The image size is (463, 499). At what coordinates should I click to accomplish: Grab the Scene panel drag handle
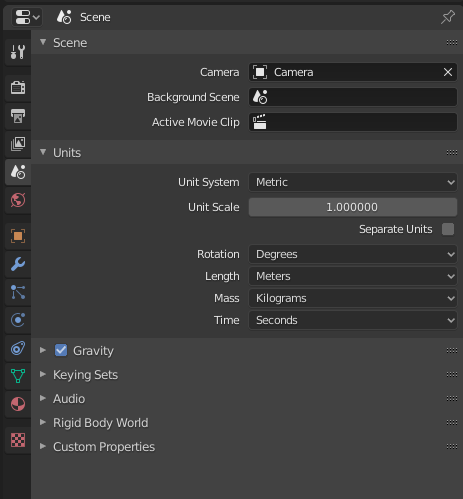[452, 42]
